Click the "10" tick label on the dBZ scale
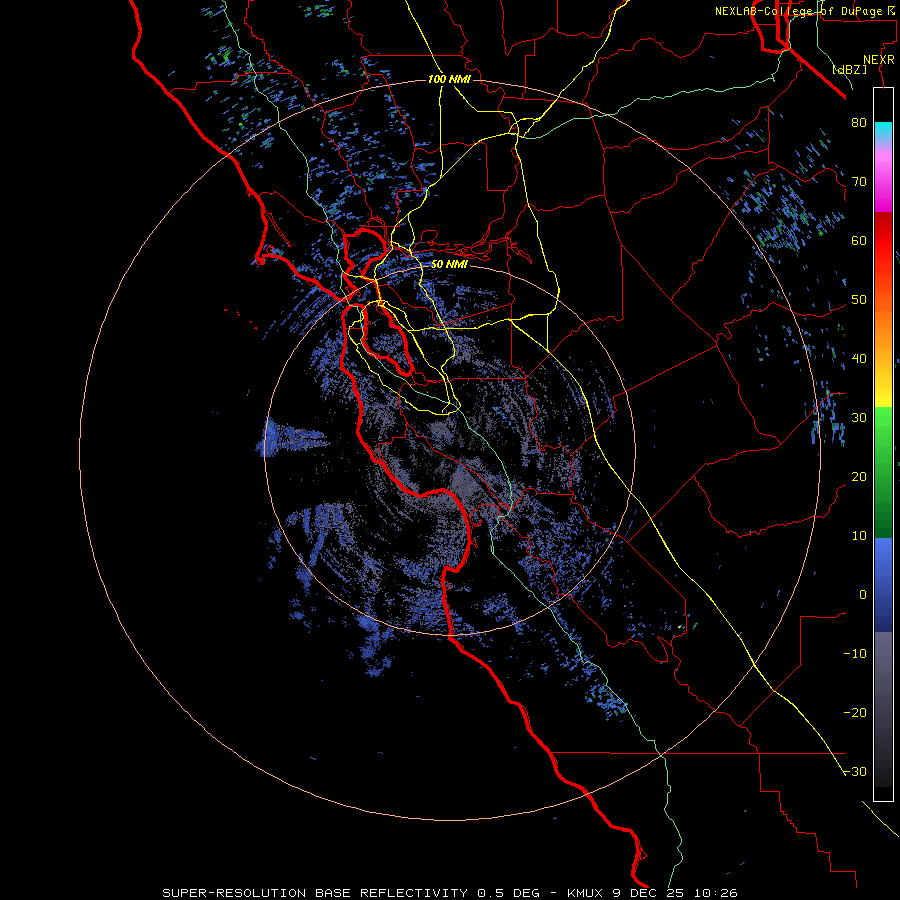This screenshot has width=900, height=900. click(x=859, y=536)
